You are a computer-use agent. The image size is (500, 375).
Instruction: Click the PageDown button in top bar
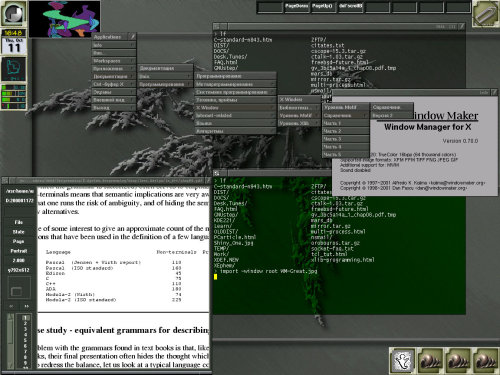click(x=296, y=7)
